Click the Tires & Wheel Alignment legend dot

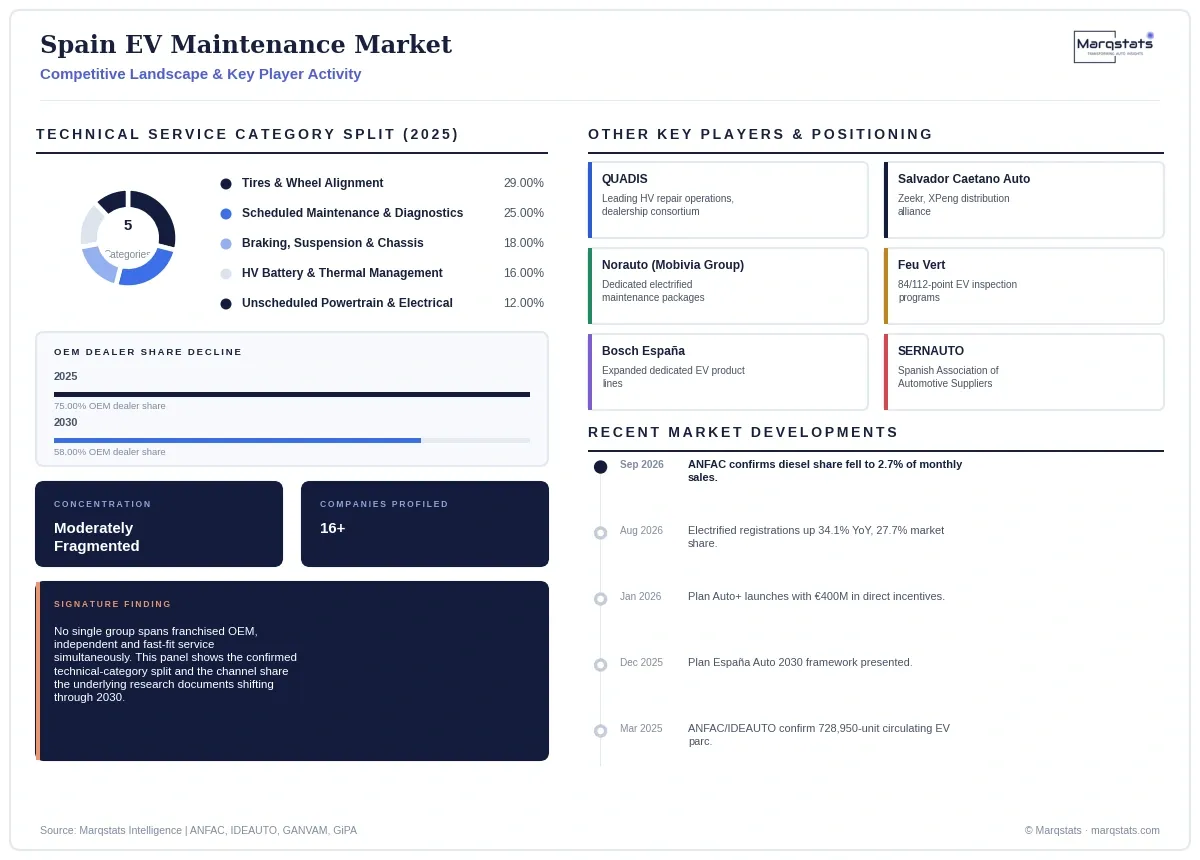tap(226, 184)
